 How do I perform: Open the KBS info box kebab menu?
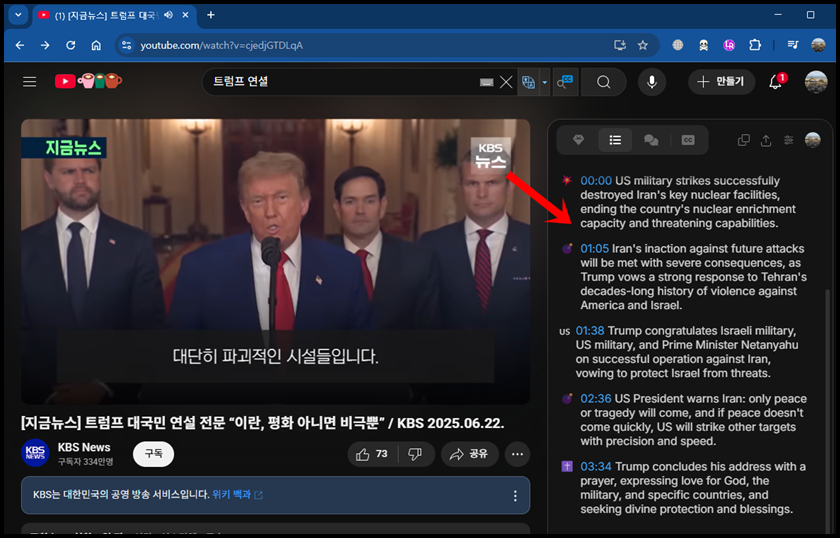point(515,496)
